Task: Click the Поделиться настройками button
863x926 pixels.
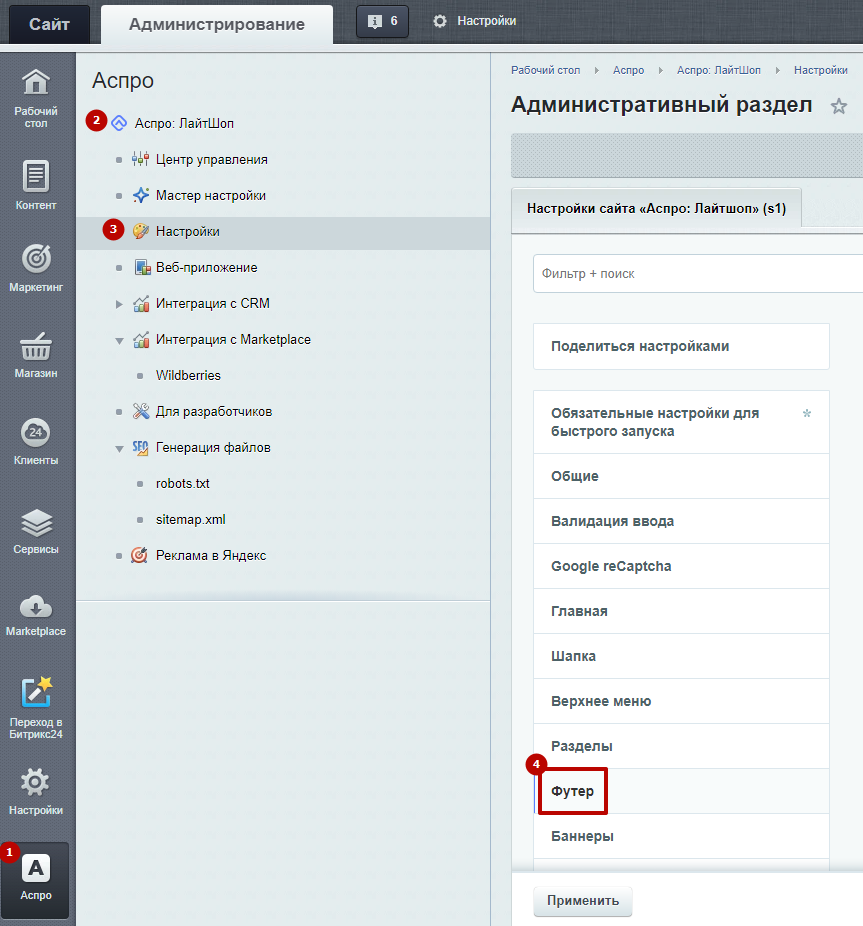Action: coord(681,346)
